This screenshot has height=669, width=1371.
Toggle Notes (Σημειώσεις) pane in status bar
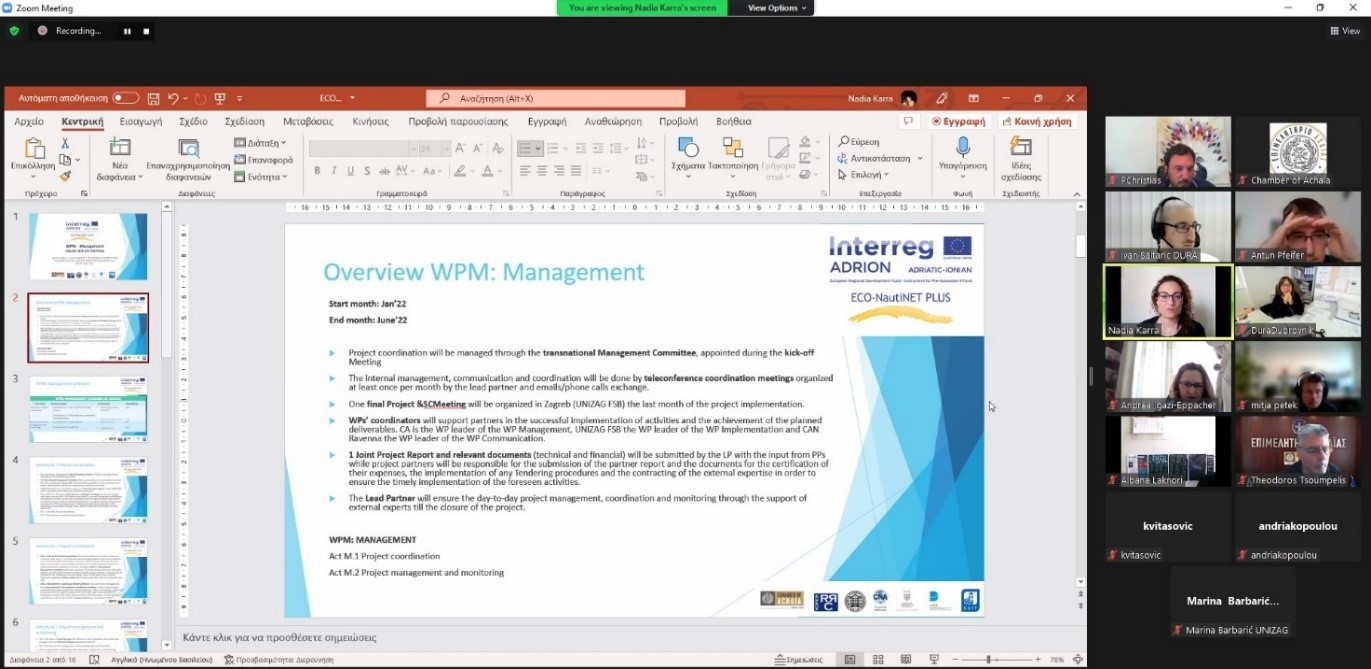(798, 660)
